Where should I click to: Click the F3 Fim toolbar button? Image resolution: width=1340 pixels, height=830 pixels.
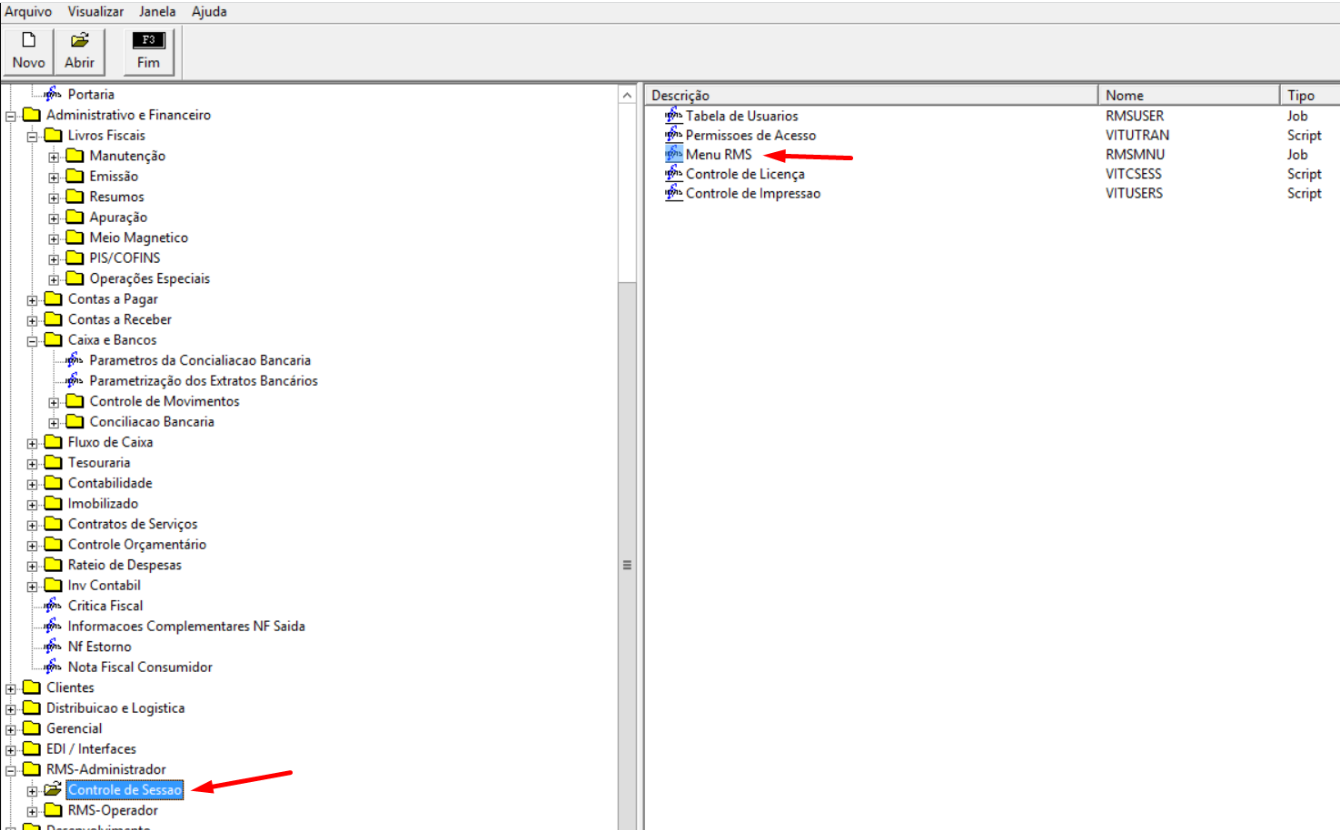click(x=148, y=51)
